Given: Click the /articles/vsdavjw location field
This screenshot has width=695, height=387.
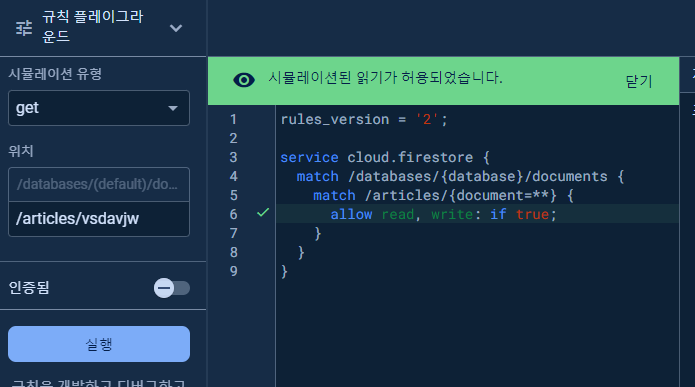Looking at the screenshot, I should click(99, 219).
